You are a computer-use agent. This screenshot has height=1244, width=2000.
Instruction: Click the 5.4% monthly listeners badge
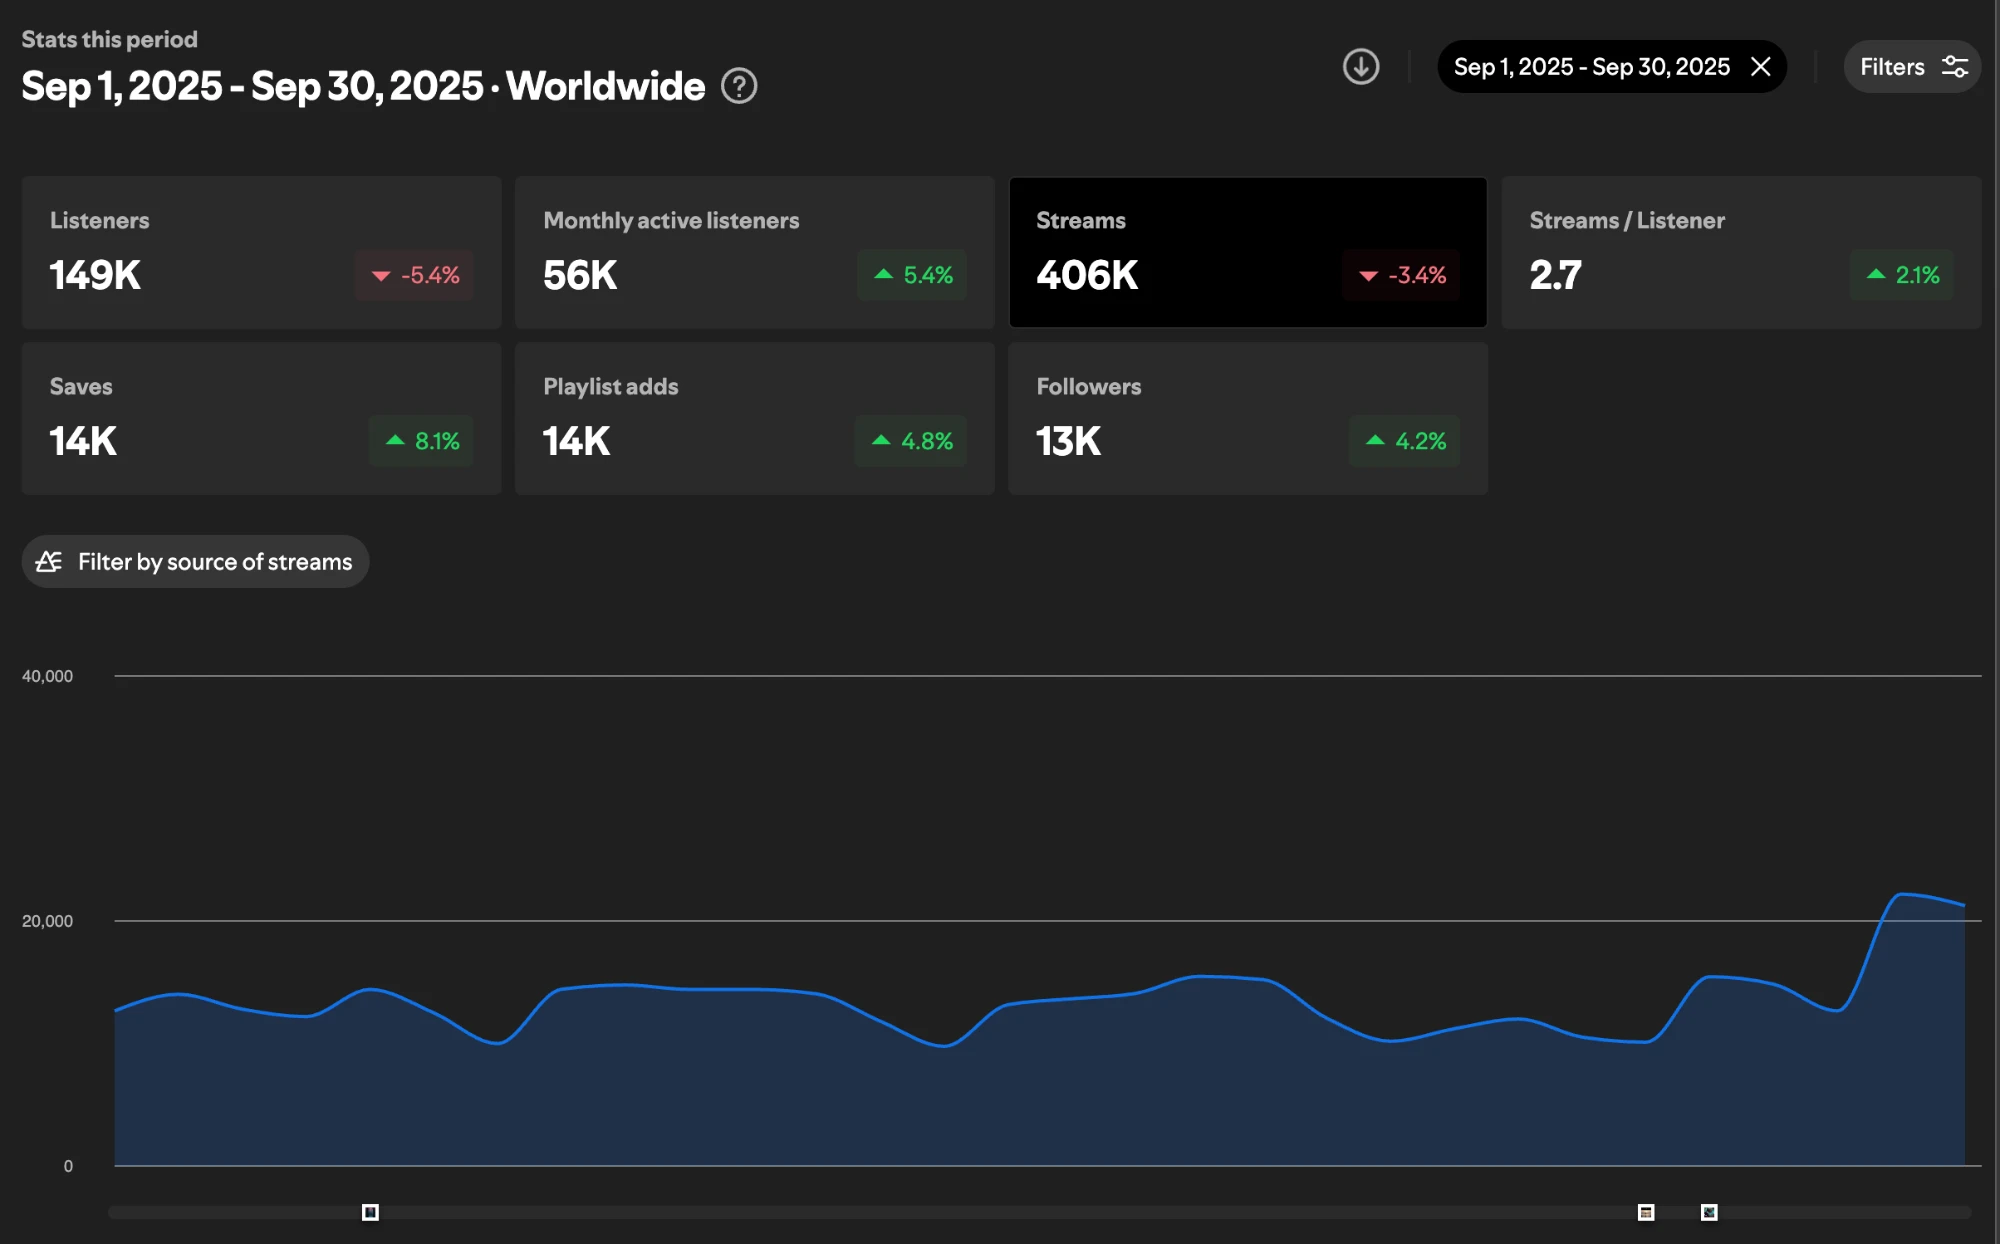912,275
